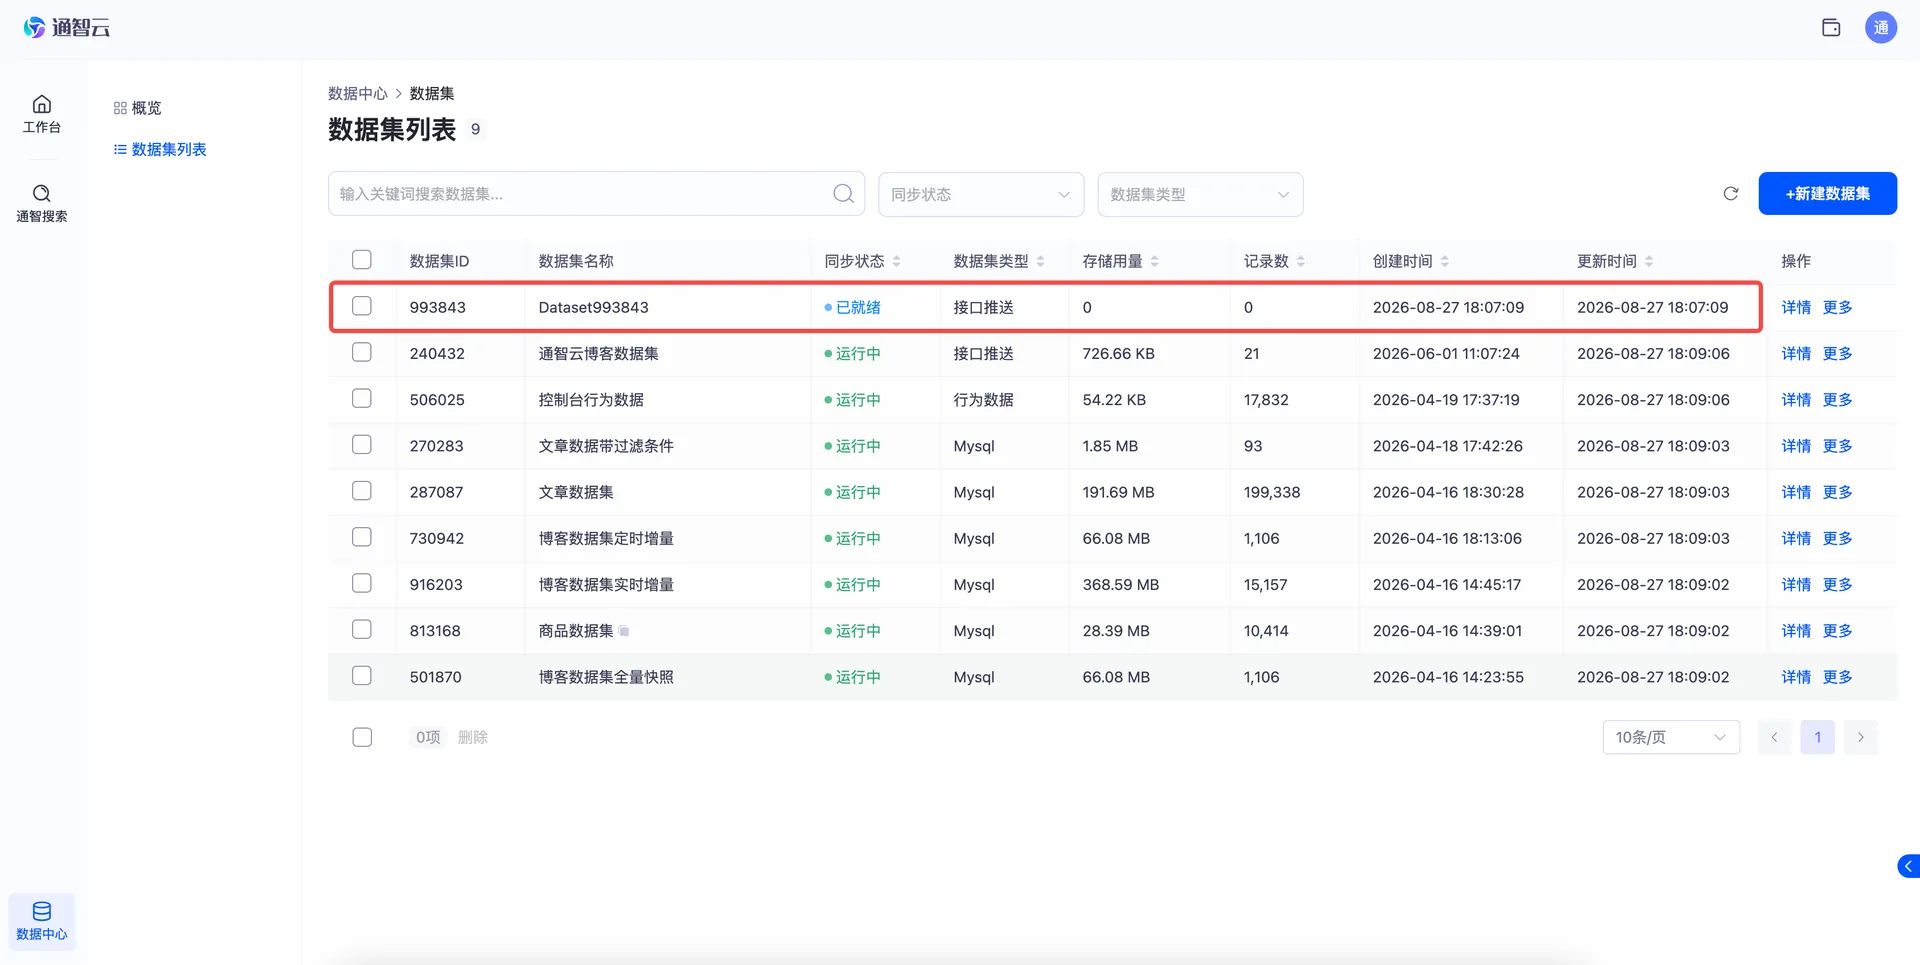
Task: Click creation time 2026-06-01 11:07:24
Action: (x=1446, y=353)
